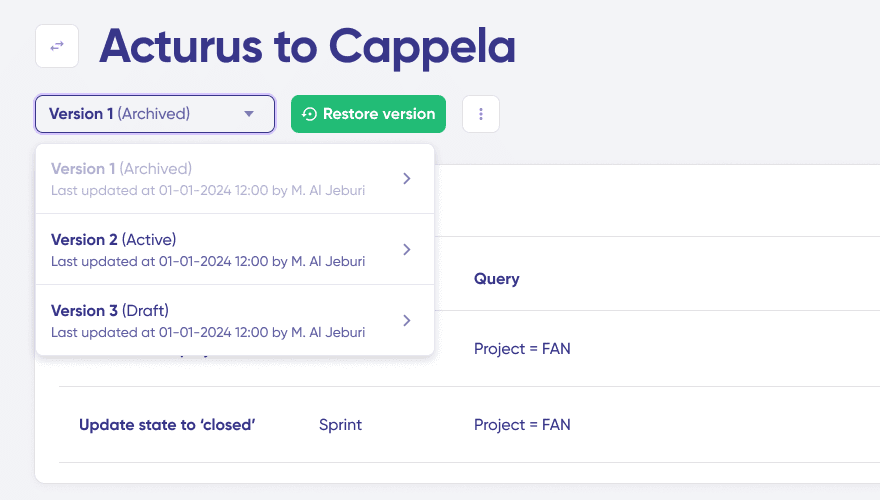Click the Last updated timestamp under Version 3
The image size is (880, 500).
click(x=208, y=333)
